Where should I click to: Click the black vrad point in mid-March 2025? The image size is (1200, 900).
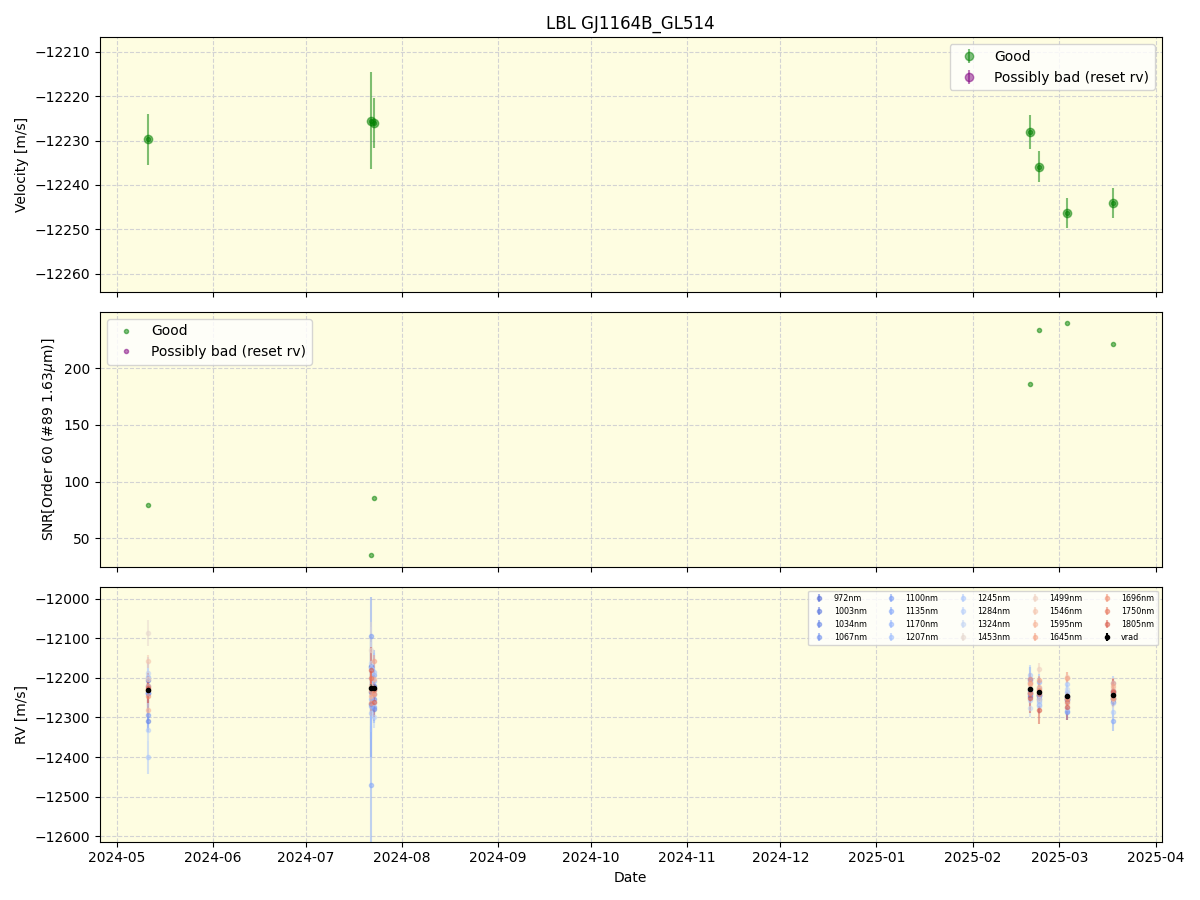pyautogui.click(x=1113, y=695)
